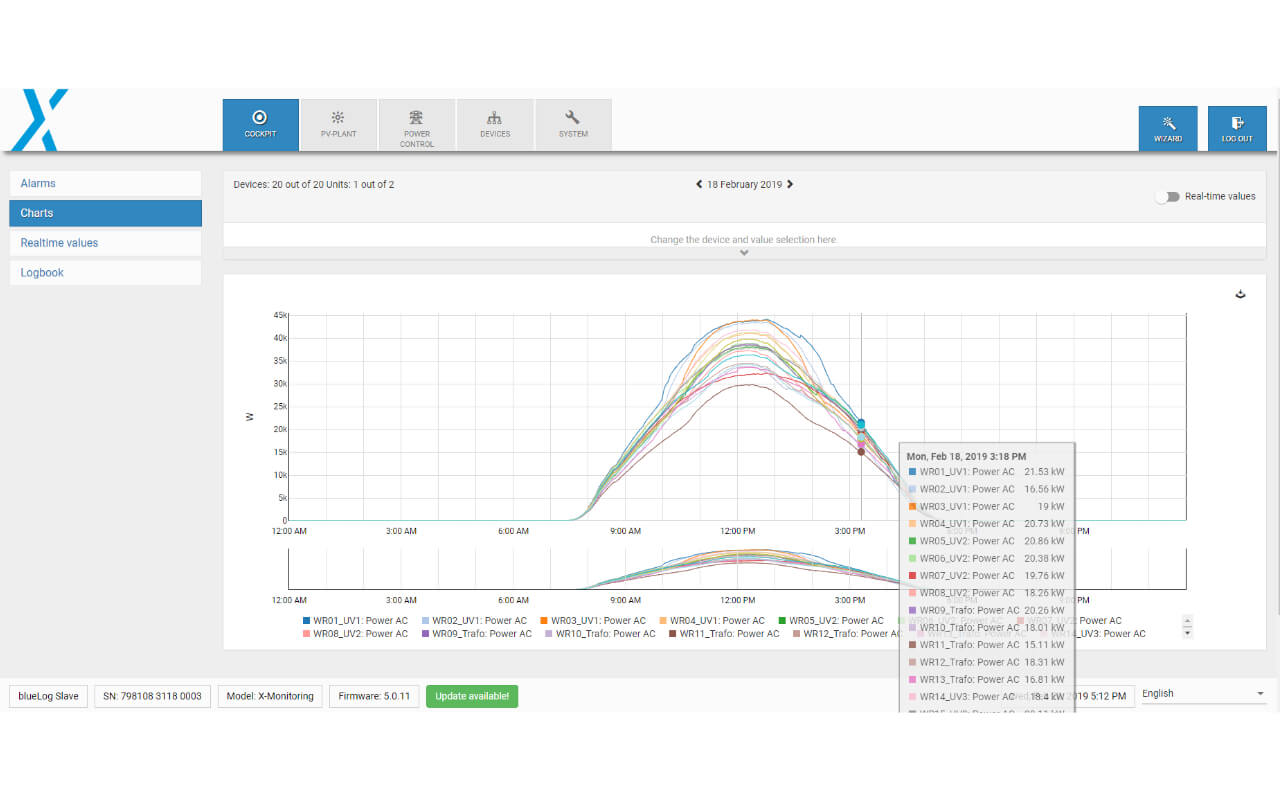Expand the device and value selection panel
This screenshot has width=1280, height=800.
(x=743, y=252)
